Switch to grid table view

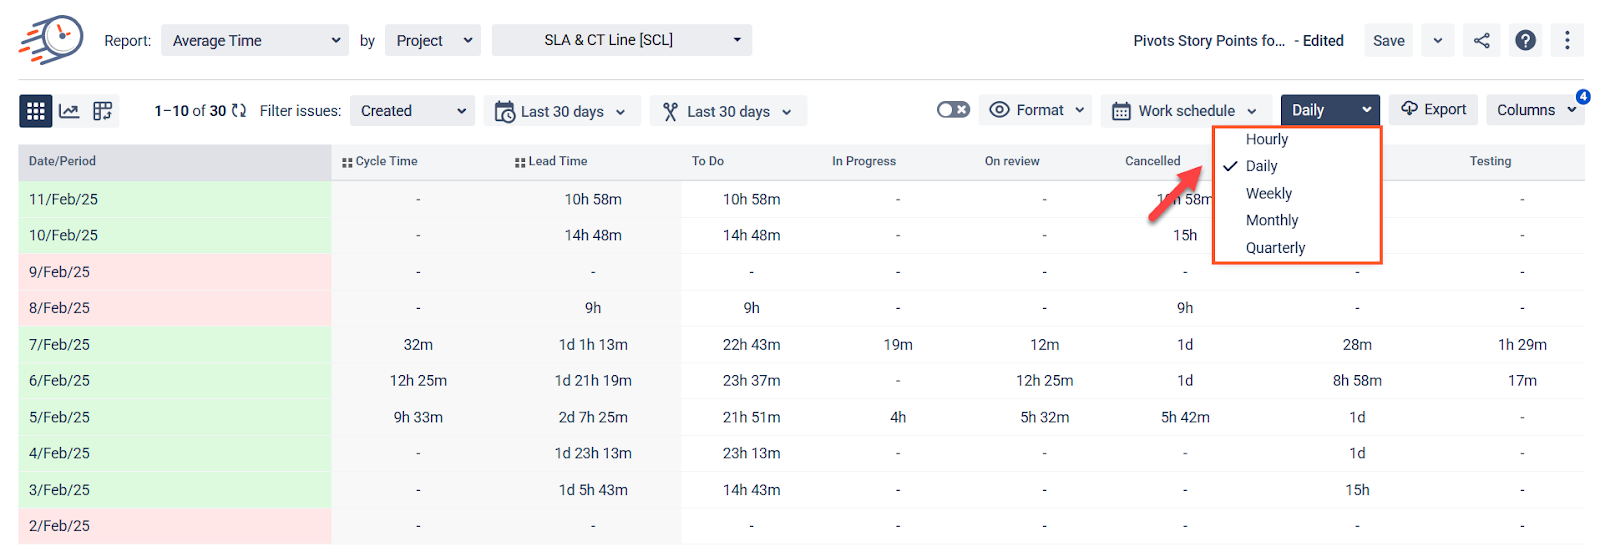36,111
